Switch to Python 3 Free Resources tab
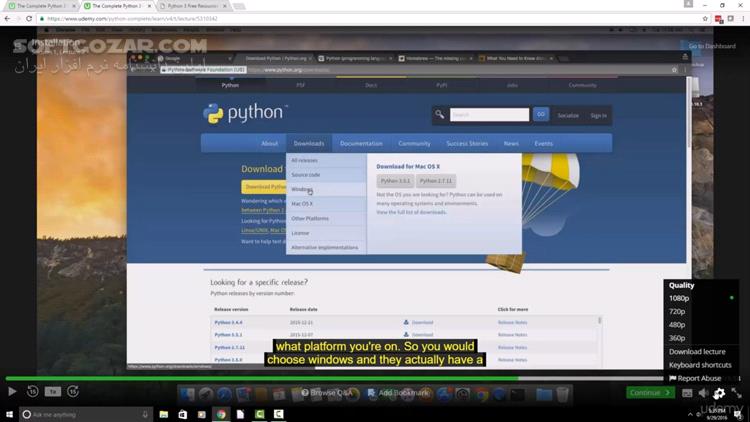 (x=193, y=6)
